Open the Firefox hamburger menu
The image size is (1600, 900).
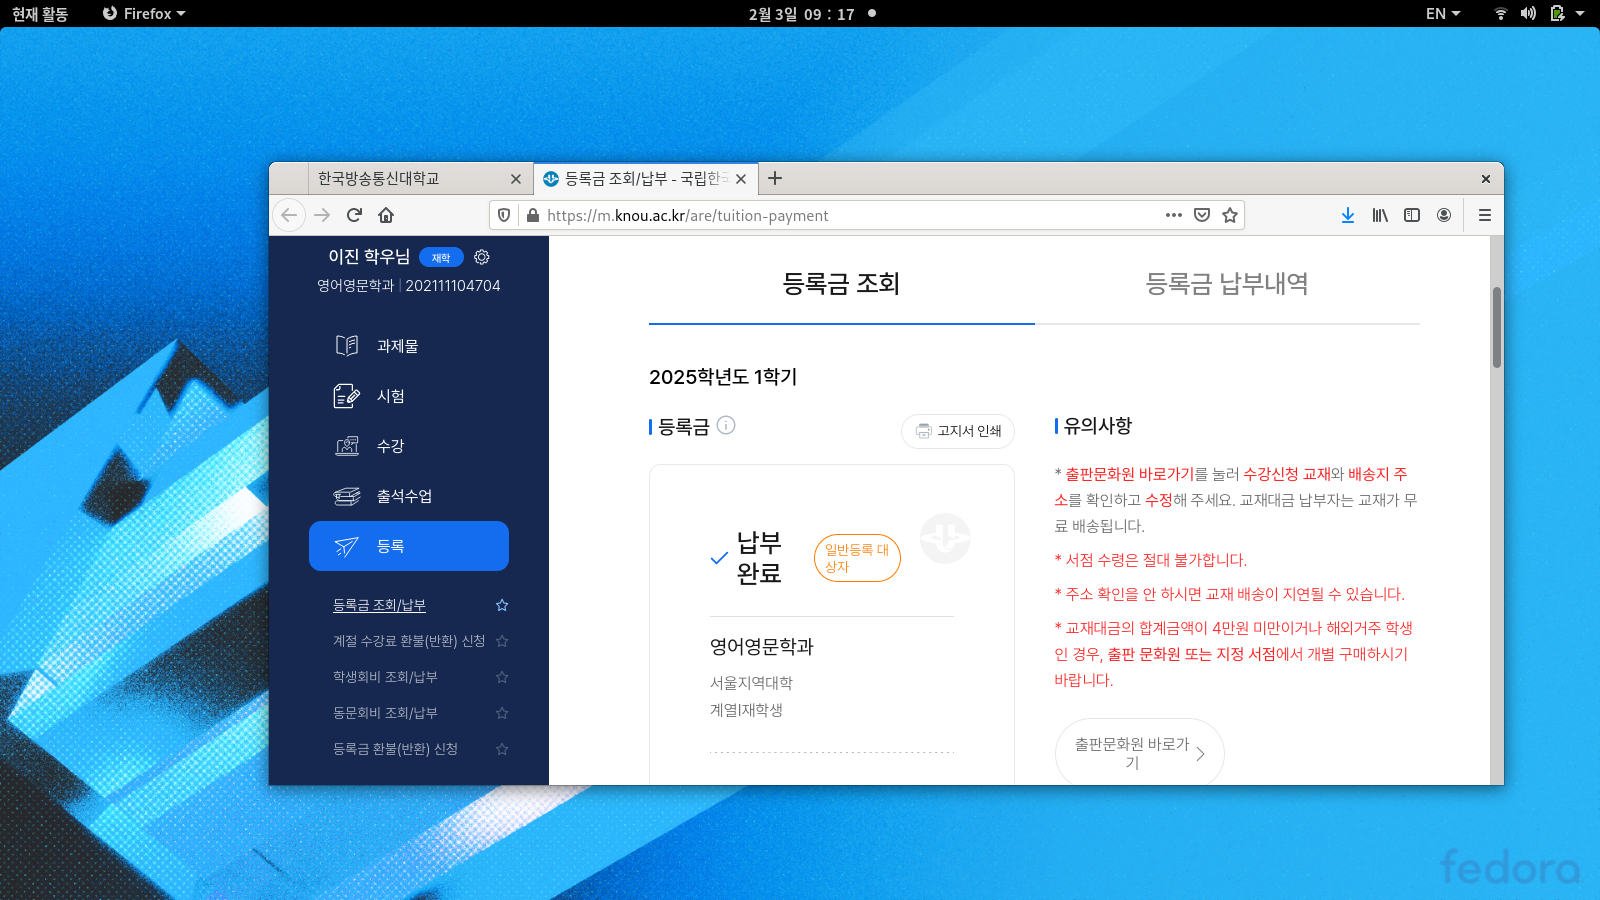pos(1485,215)
